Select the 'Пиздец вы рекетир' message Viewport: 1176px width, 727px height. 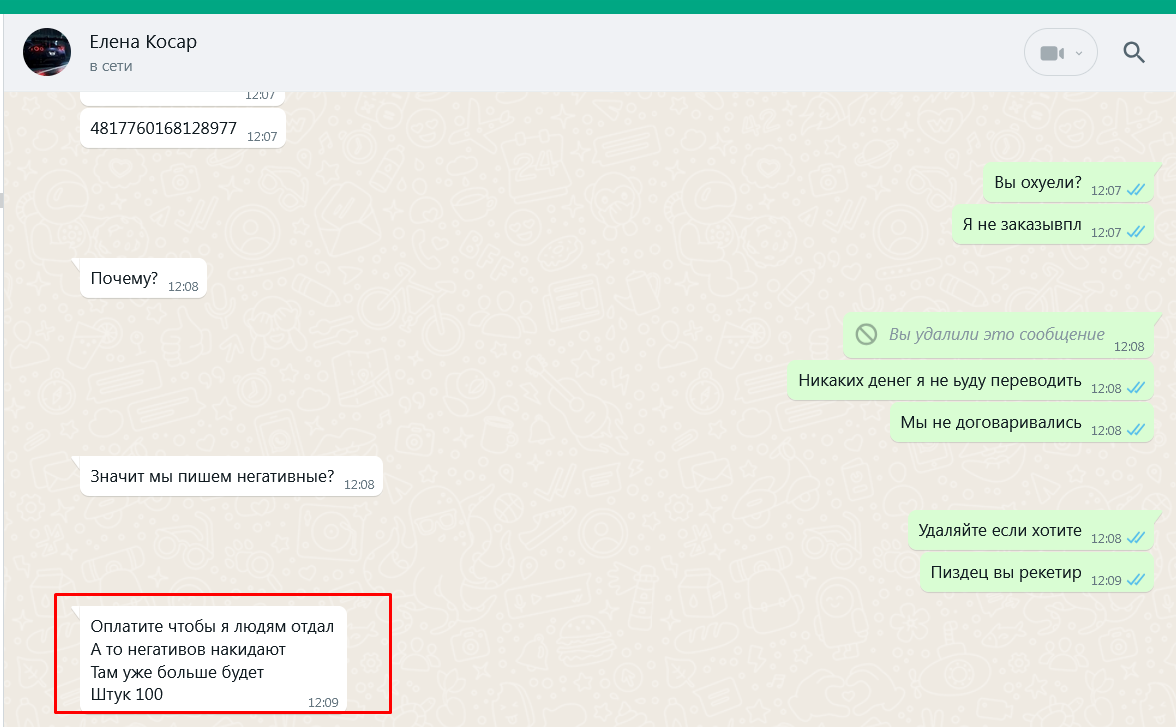[1036, 572]
